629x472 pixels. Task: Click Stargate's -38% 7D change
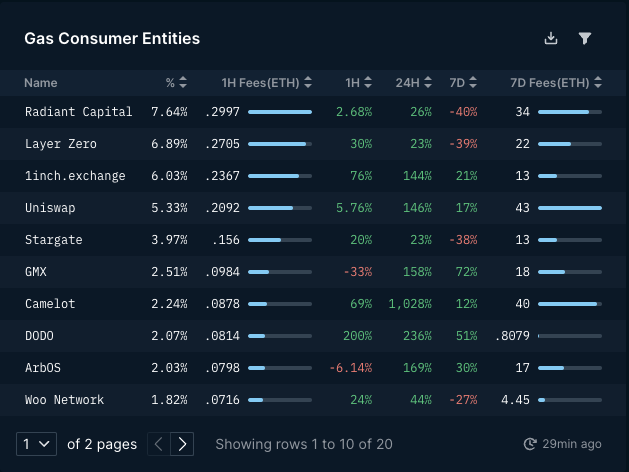(463, 240)
